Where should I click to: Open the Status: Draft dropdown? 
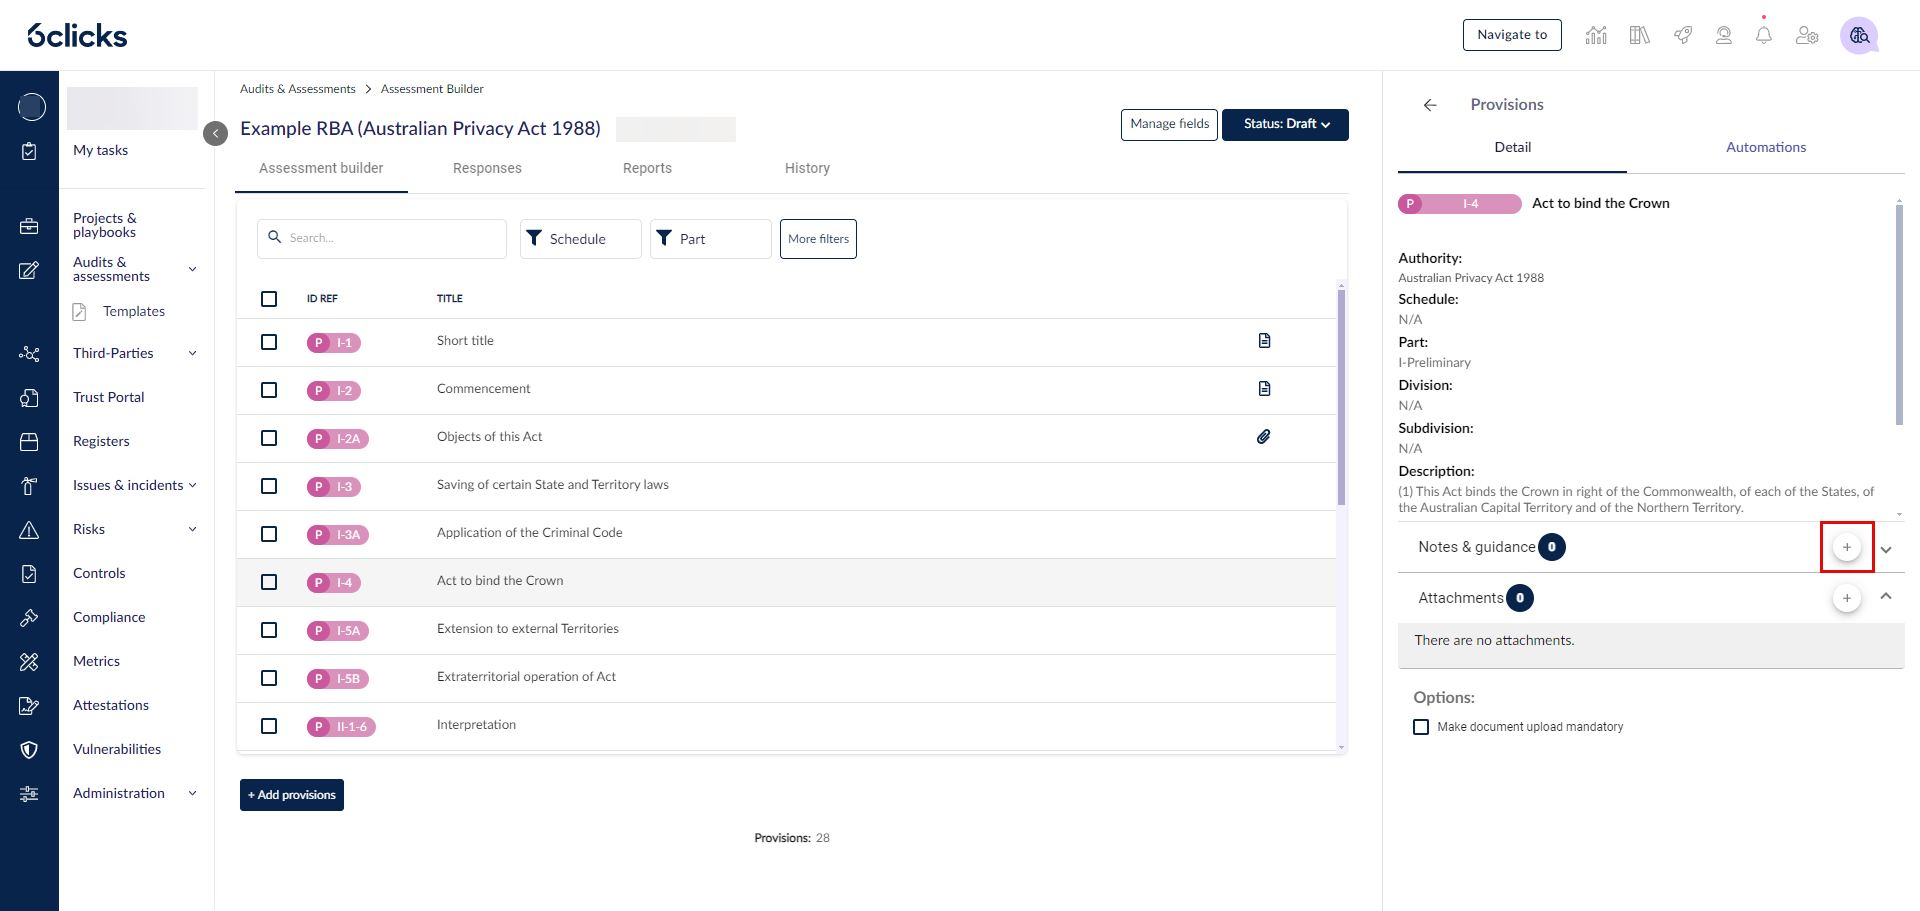tap(1285, 125)
